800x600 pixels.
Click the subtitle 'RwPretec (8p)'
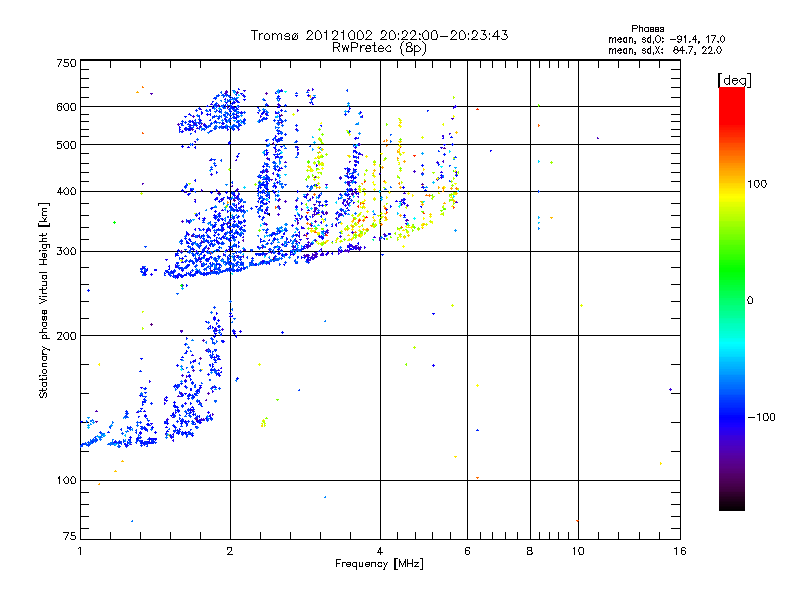[379, 48]
